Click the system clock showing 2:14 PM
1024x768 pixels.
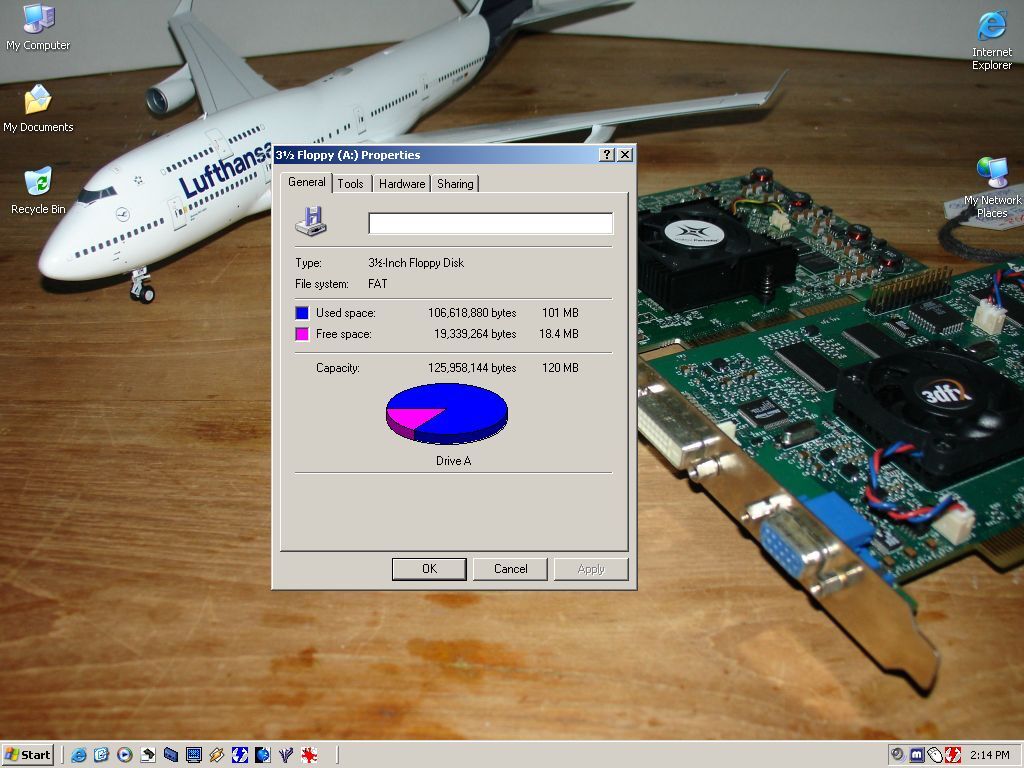pyautogui.click(x=989, y=755)
